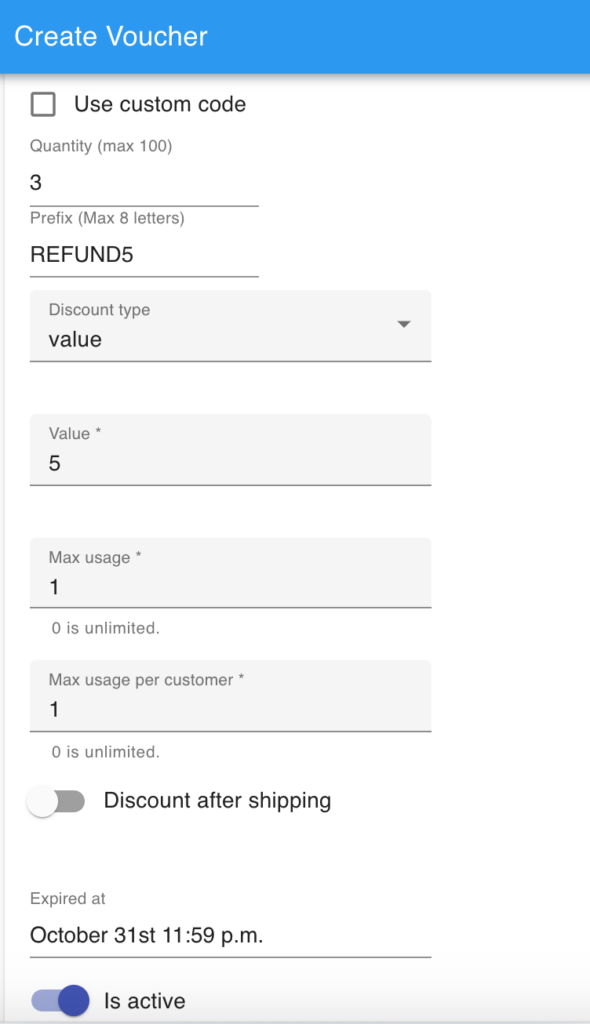Click the Quantity input field
The height and width of the screenshot is (1024, 590).
coord(140,183)
